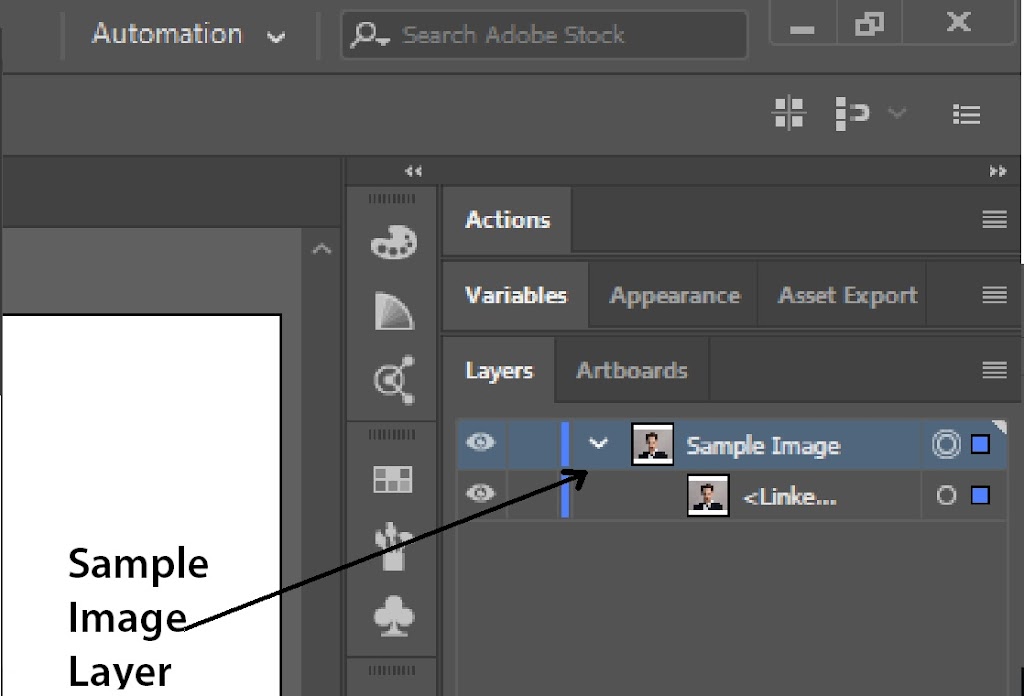Collapse the Sample Image layer chevron

(598, 444)
